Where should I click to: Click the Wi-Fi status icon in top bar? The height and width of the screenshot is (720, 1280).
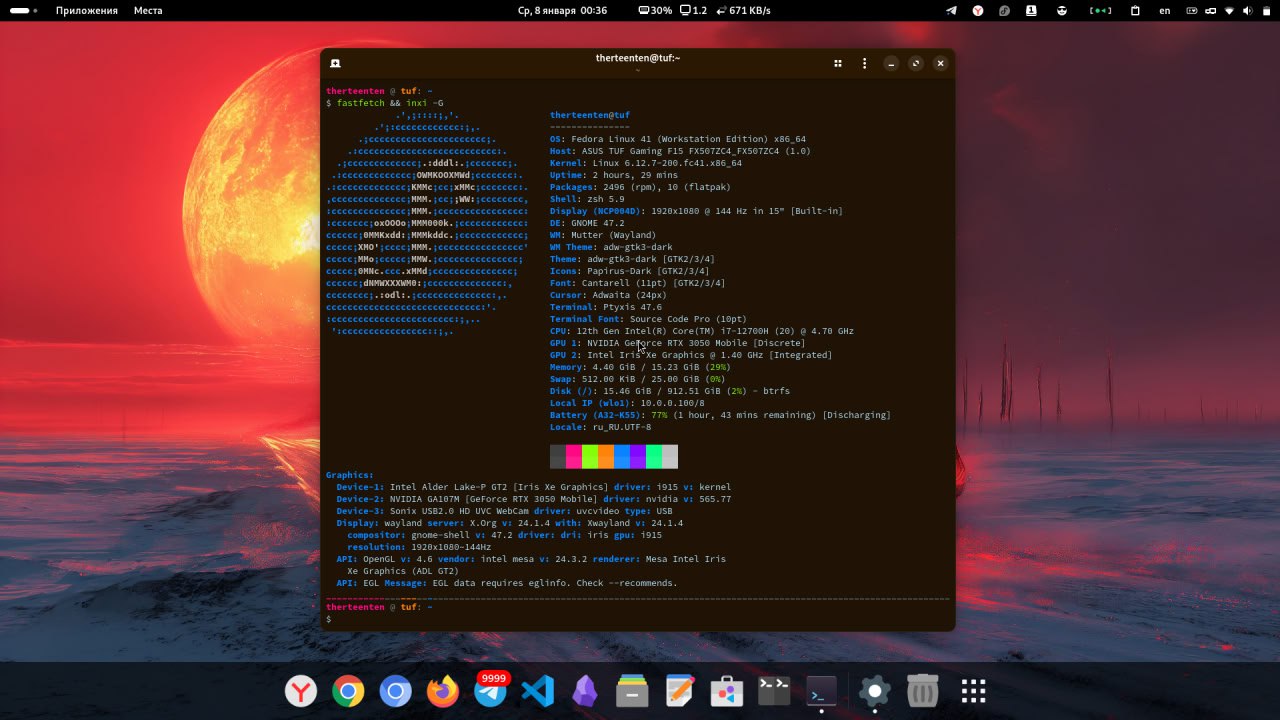[1229, 10]
